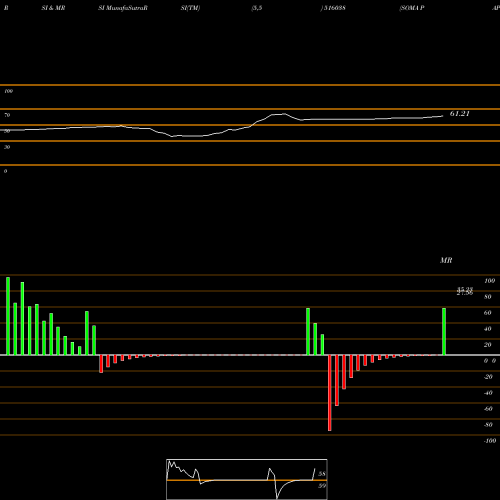Image resolution: width=500 pixels, height=500 pixels.
Task: Select the rightmost green bar in MR chart
Action: coord(444,332)
